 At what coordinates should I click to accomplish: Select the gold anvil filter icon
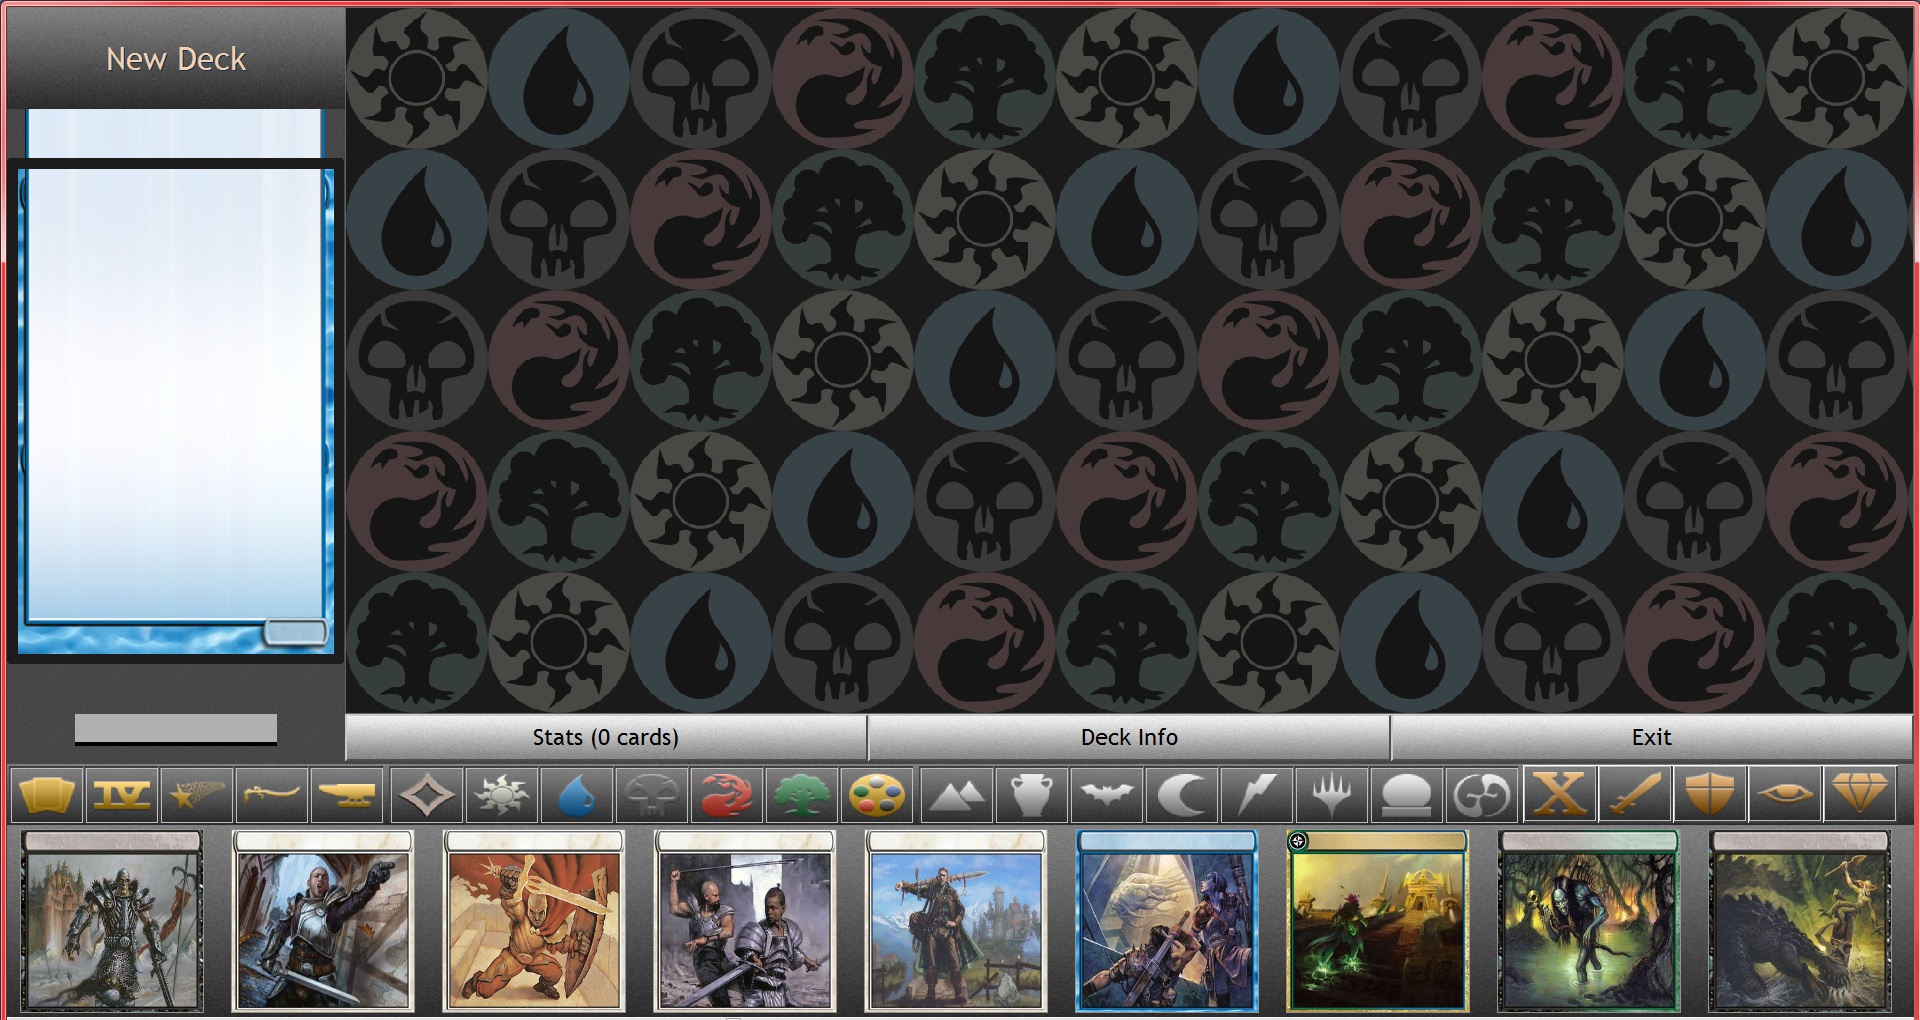tap(347, 796)
